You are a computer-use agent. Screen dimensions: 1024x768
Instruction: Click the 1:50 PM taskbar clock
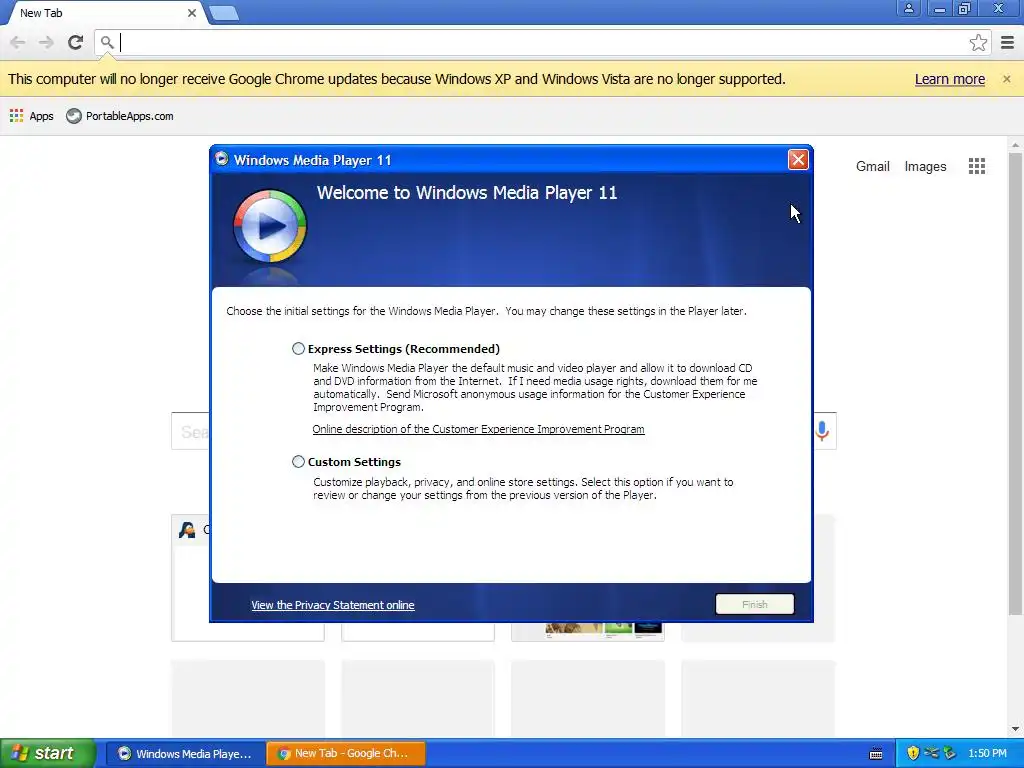point(987,754)
